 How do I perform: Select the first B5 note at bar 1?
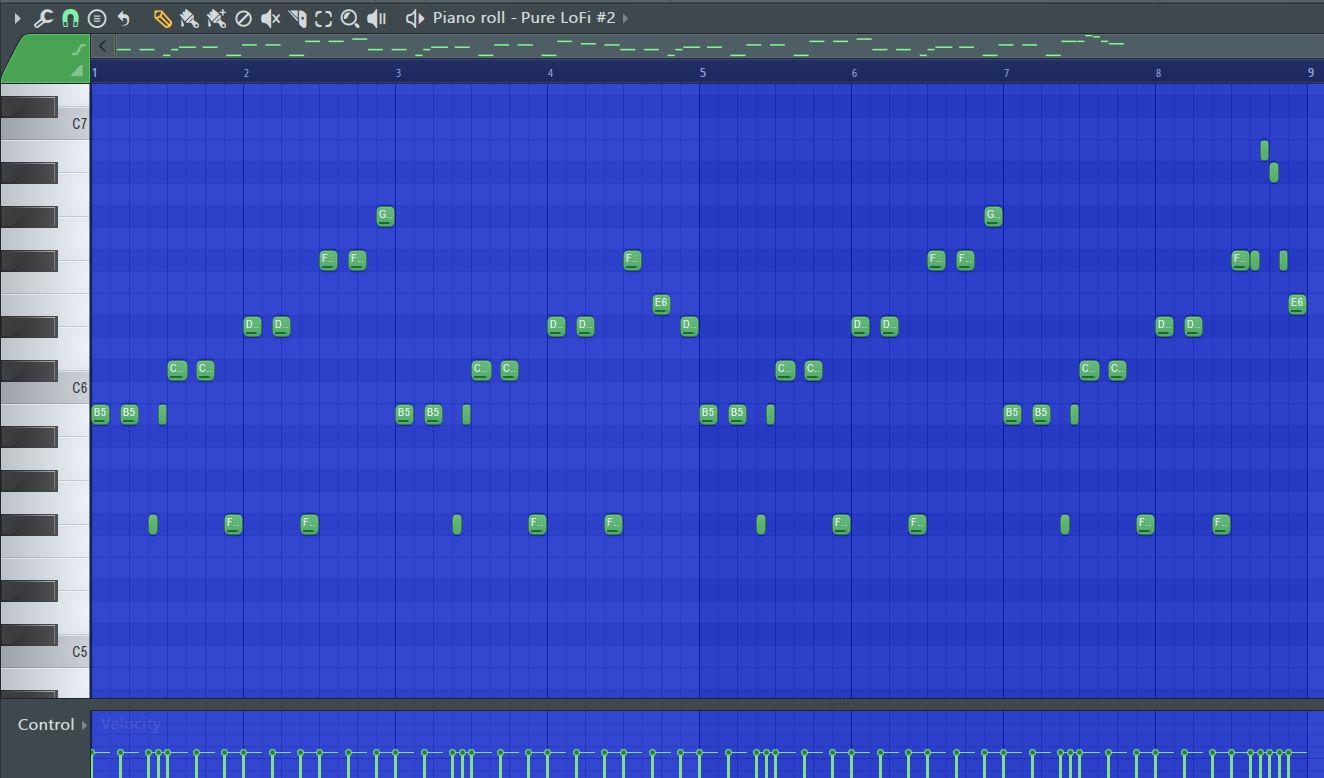[x=100, y=413]
